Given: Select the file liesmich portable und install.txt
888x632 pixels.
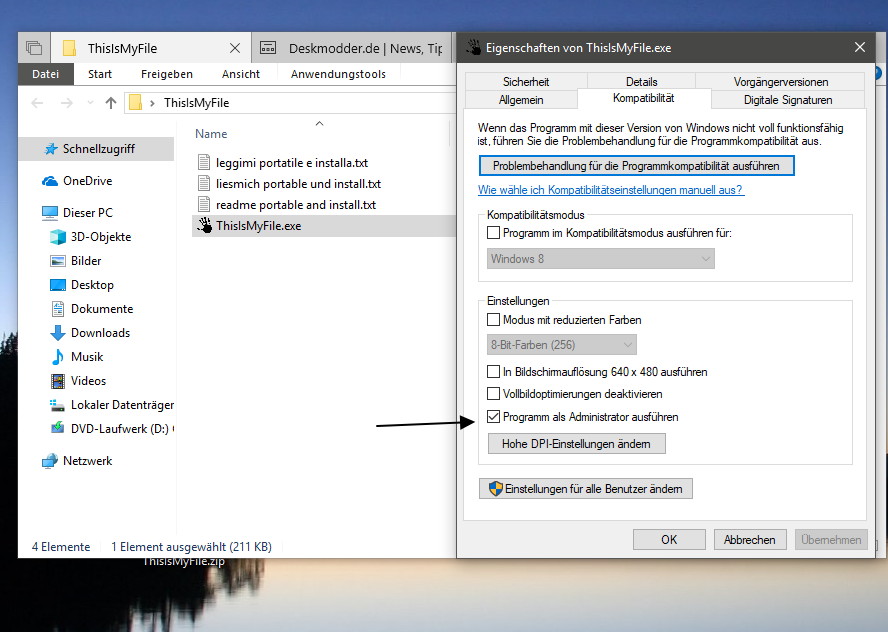Looking at the screenshot, I should click(298, 183).
